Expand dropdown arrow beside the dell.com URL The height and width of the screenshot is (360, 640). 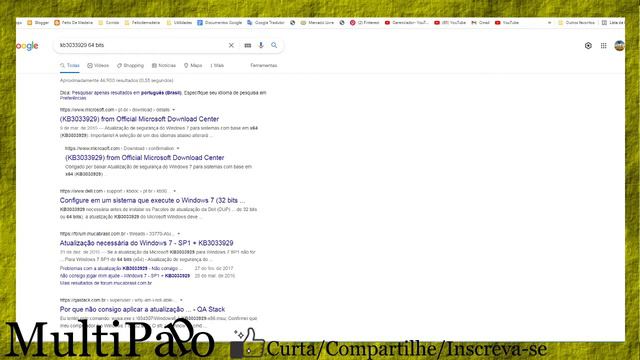coord(175,191)
